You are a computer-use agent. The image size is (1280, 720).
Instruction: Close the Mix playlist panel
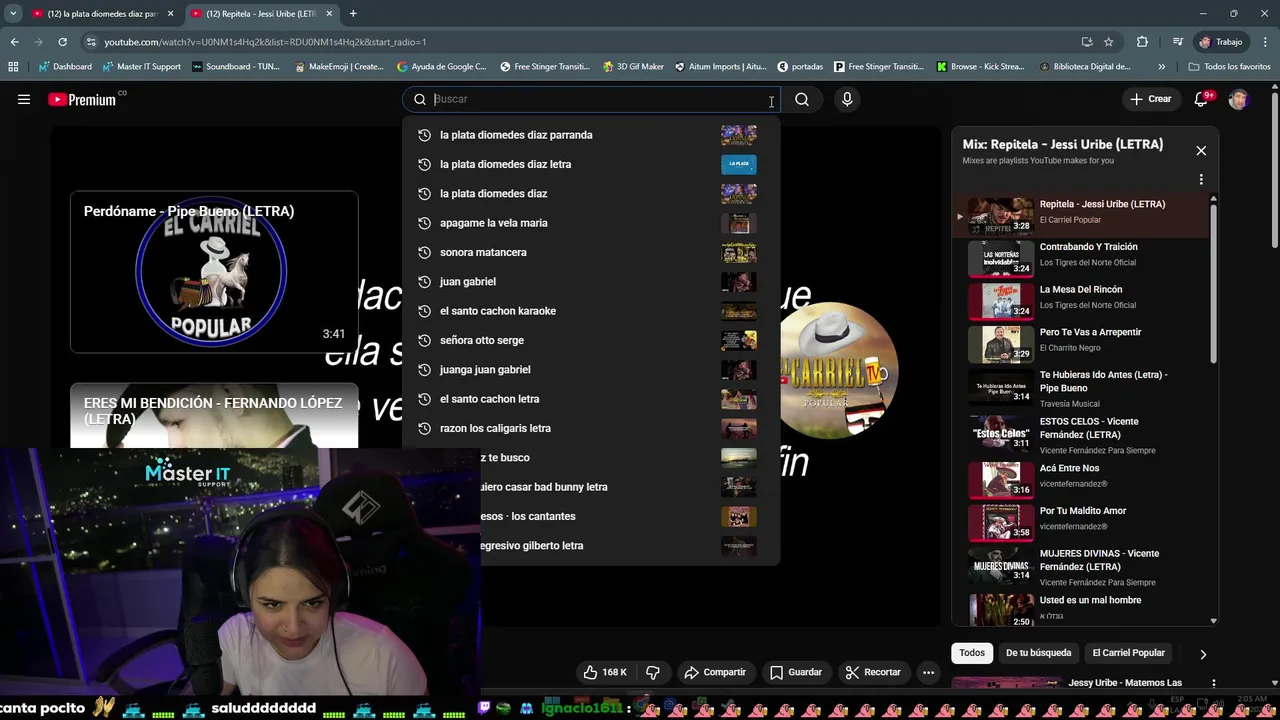click(x=1201, y=151)
